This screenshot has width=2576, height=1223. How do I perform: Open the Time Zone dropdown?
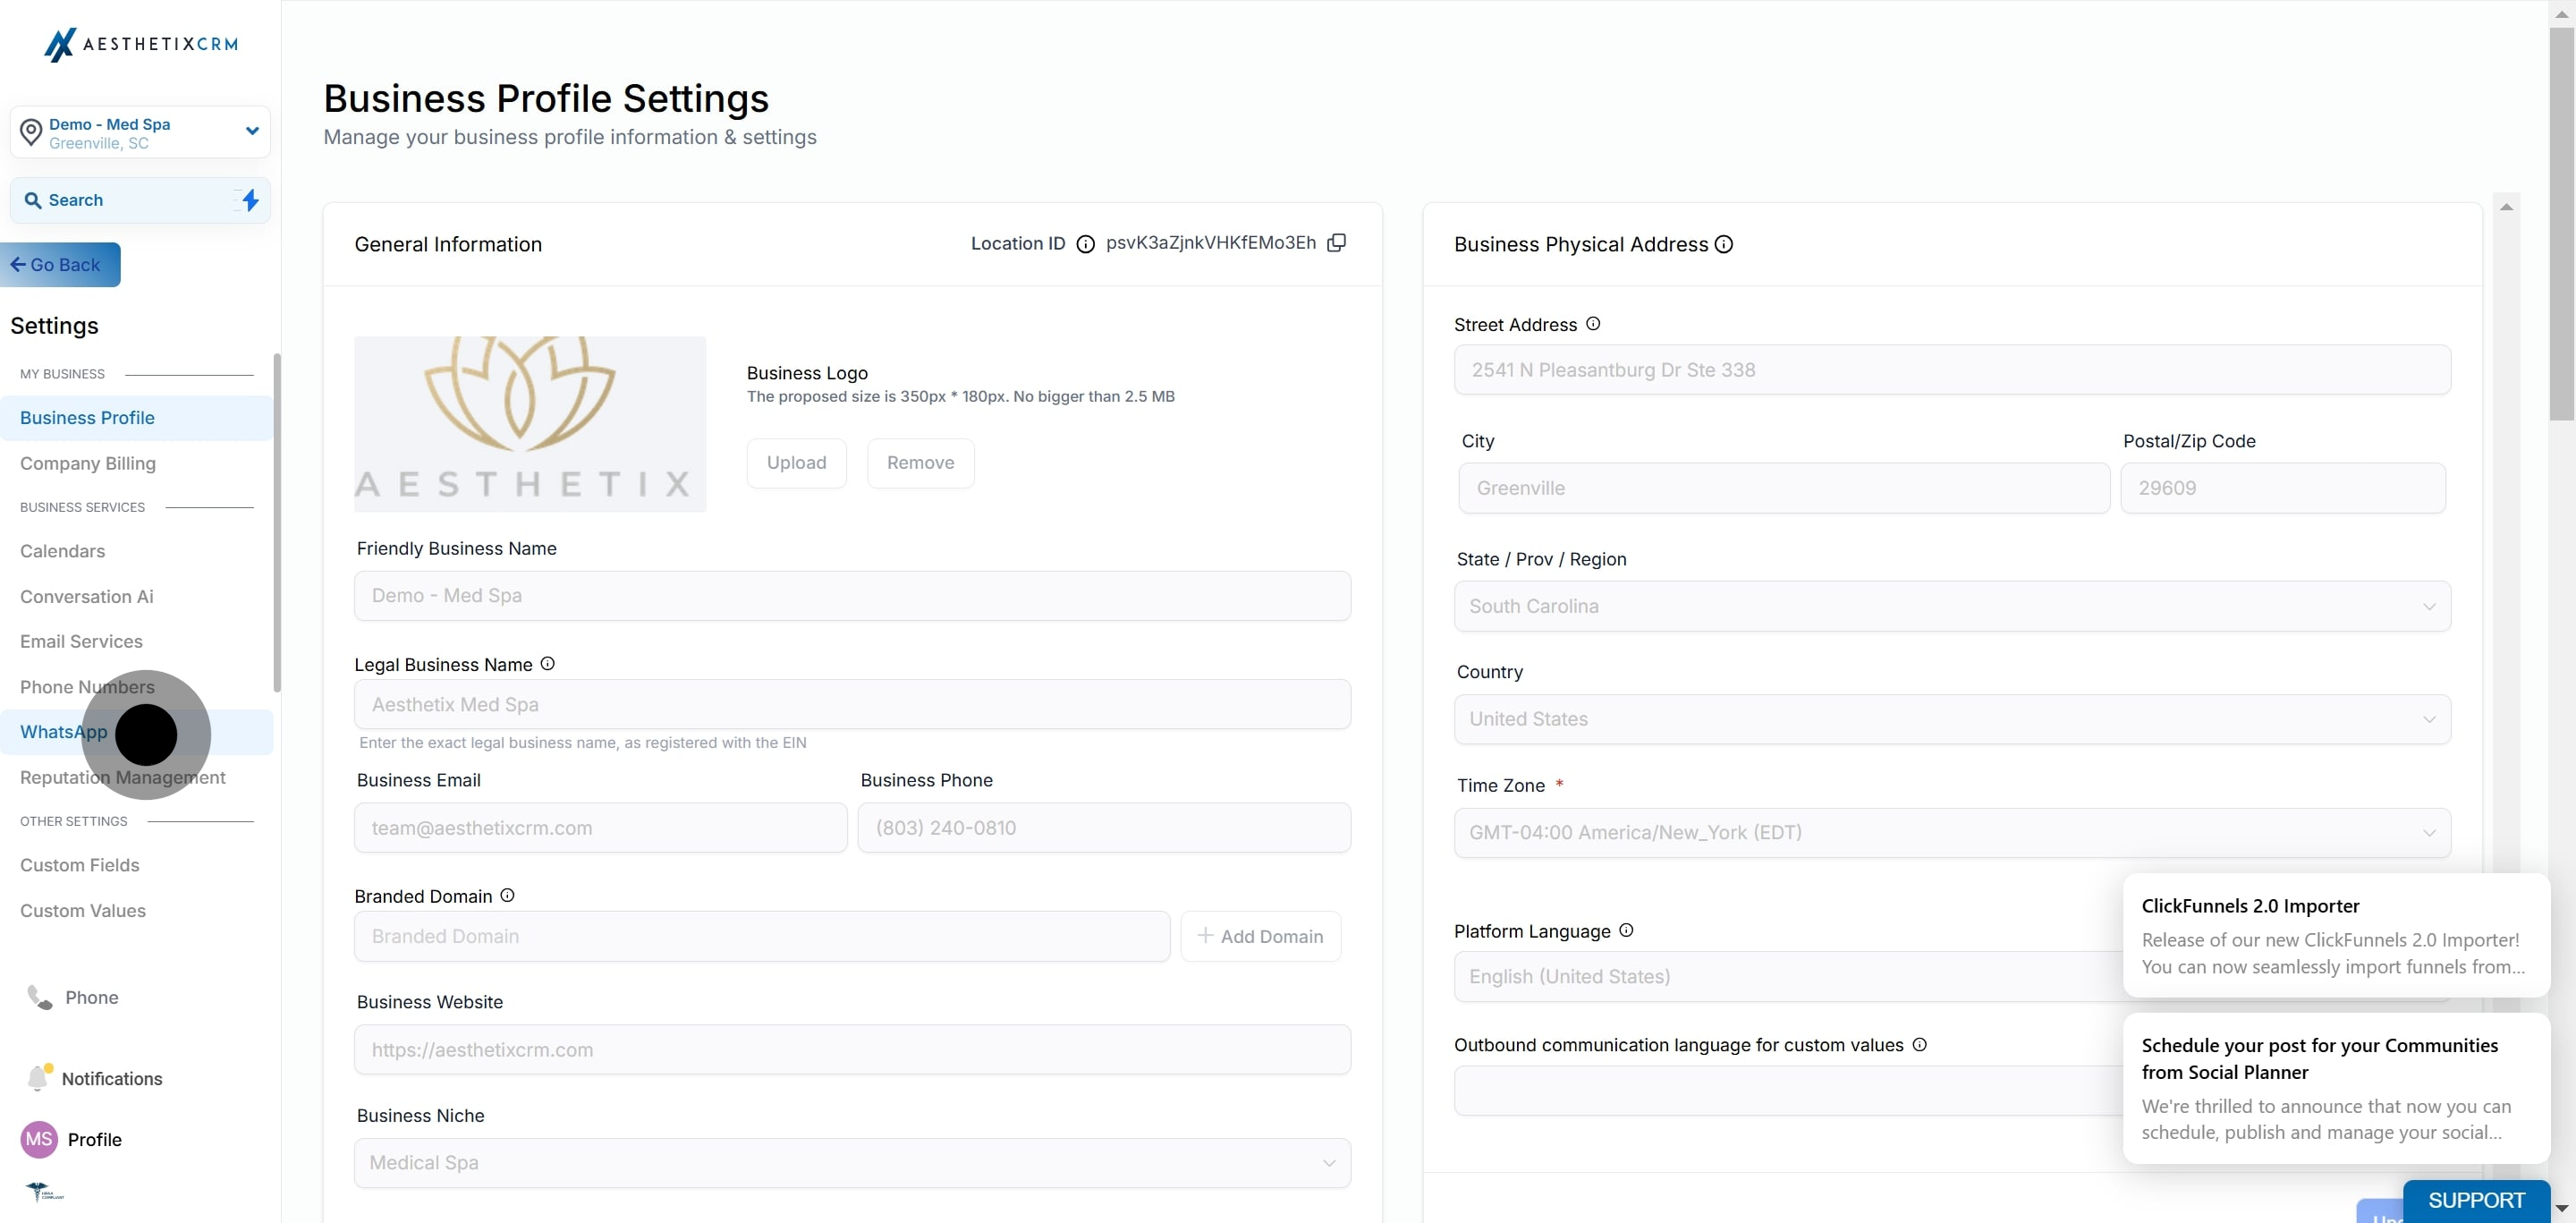(x=1951, y=832)
